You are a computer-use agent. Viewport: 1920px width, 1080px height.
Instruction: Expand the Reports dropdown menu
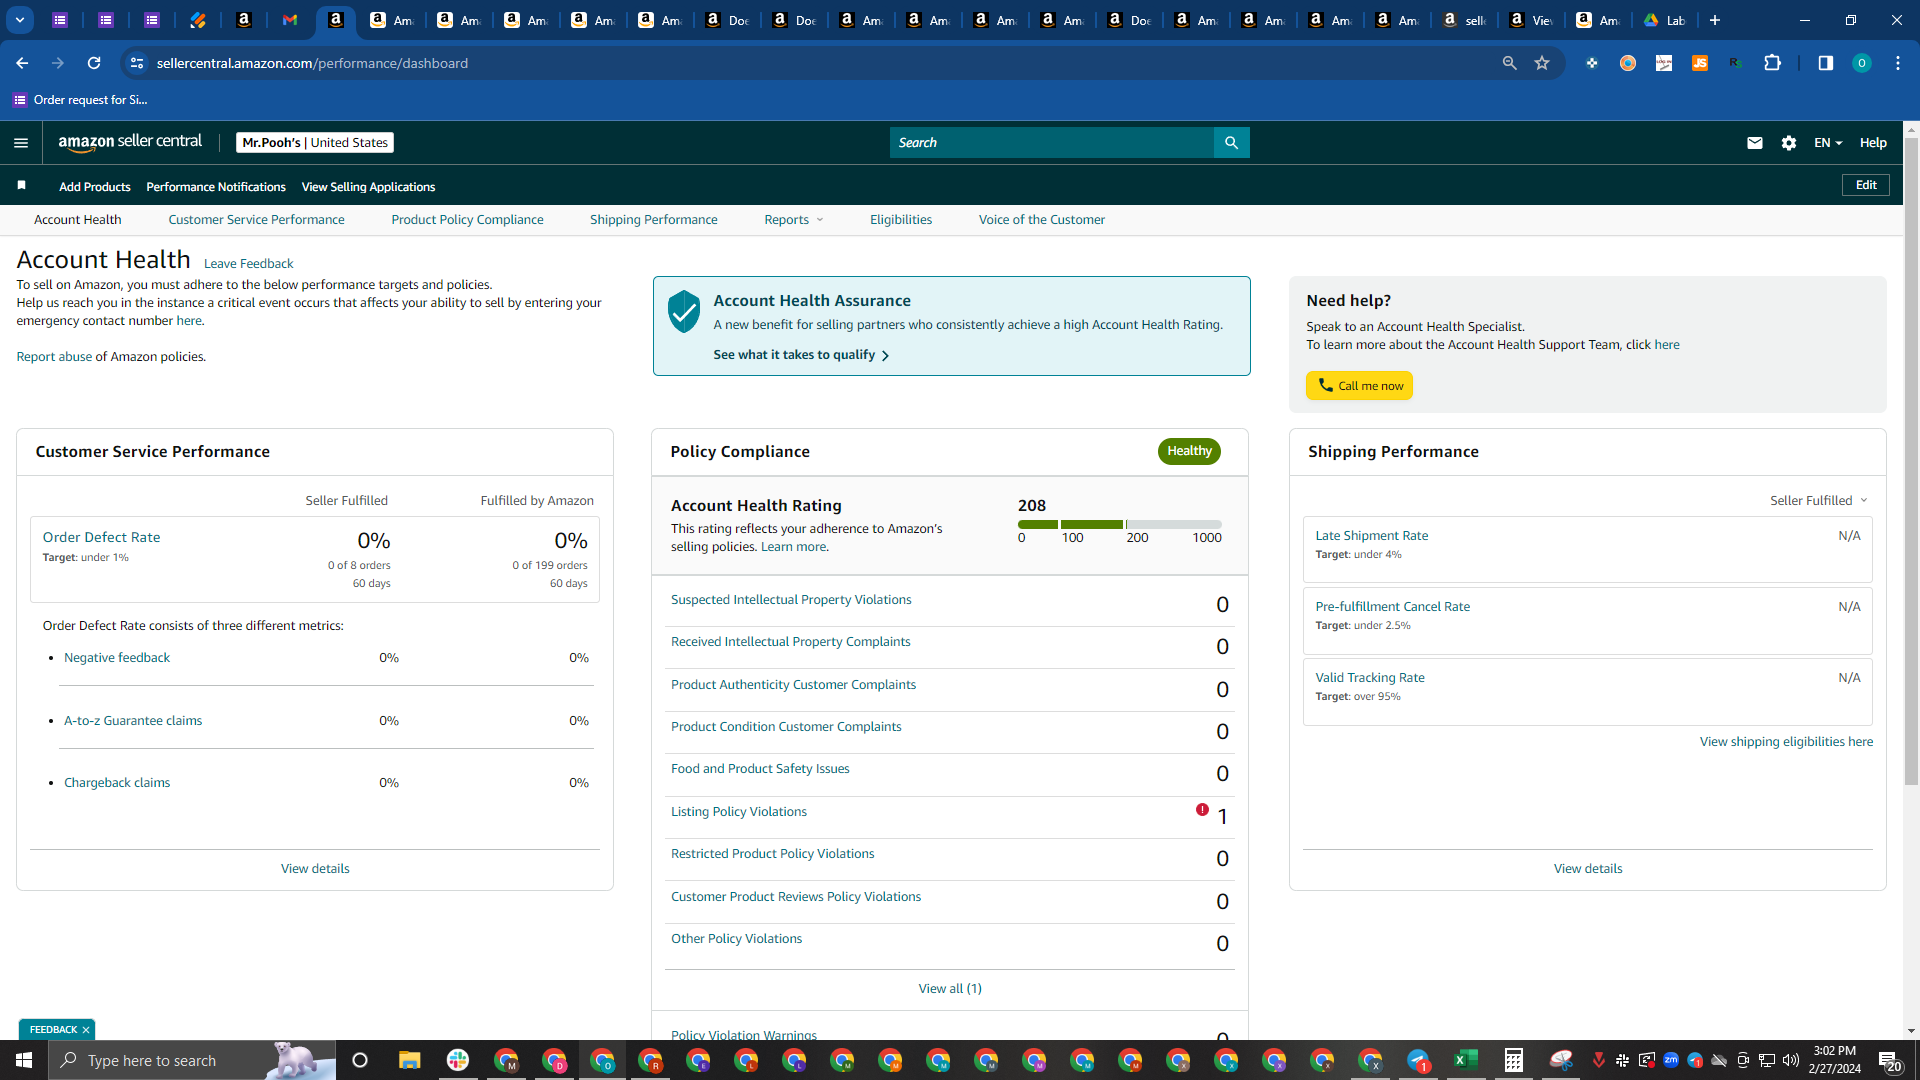[x=794, y=220]
